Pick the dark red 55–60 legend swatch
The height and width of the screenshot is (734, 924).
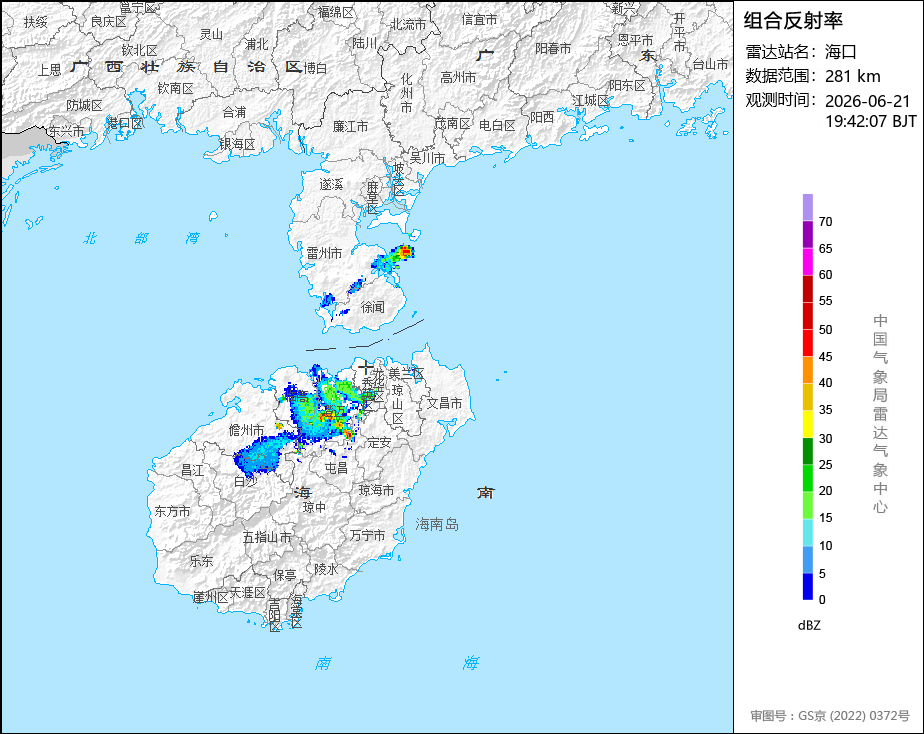pyautogui.click(x=807, y=289)
